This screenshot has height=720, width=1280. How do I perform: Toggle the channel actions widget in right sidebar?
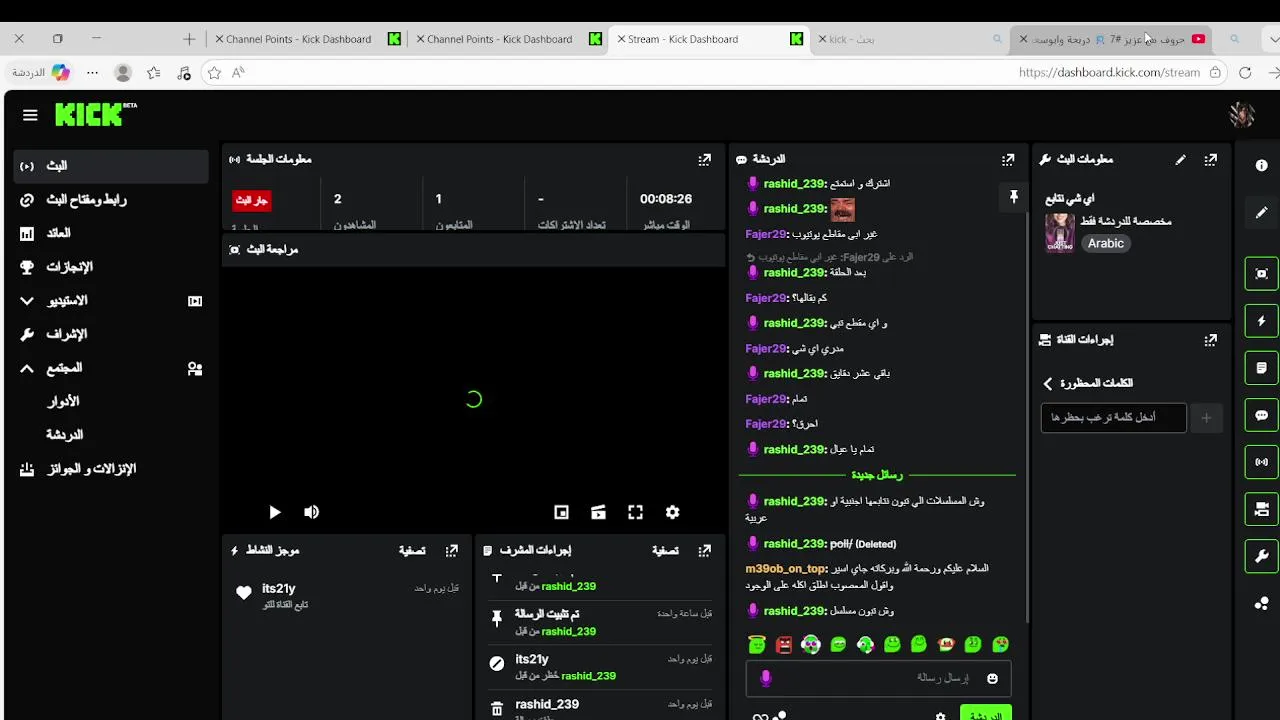point(1261,509)
